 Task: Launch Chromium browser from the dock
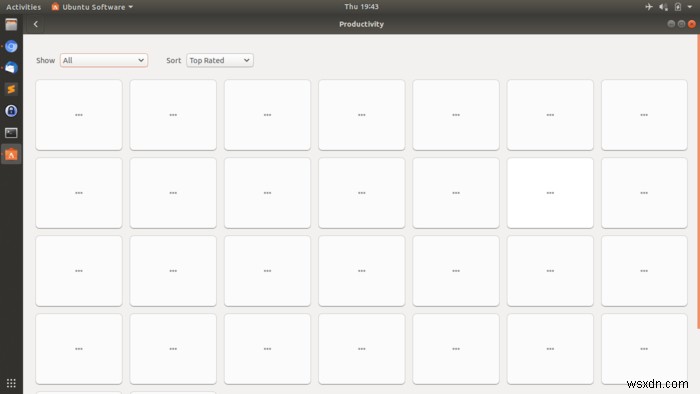pyautogui.click(x=11, y=46)
